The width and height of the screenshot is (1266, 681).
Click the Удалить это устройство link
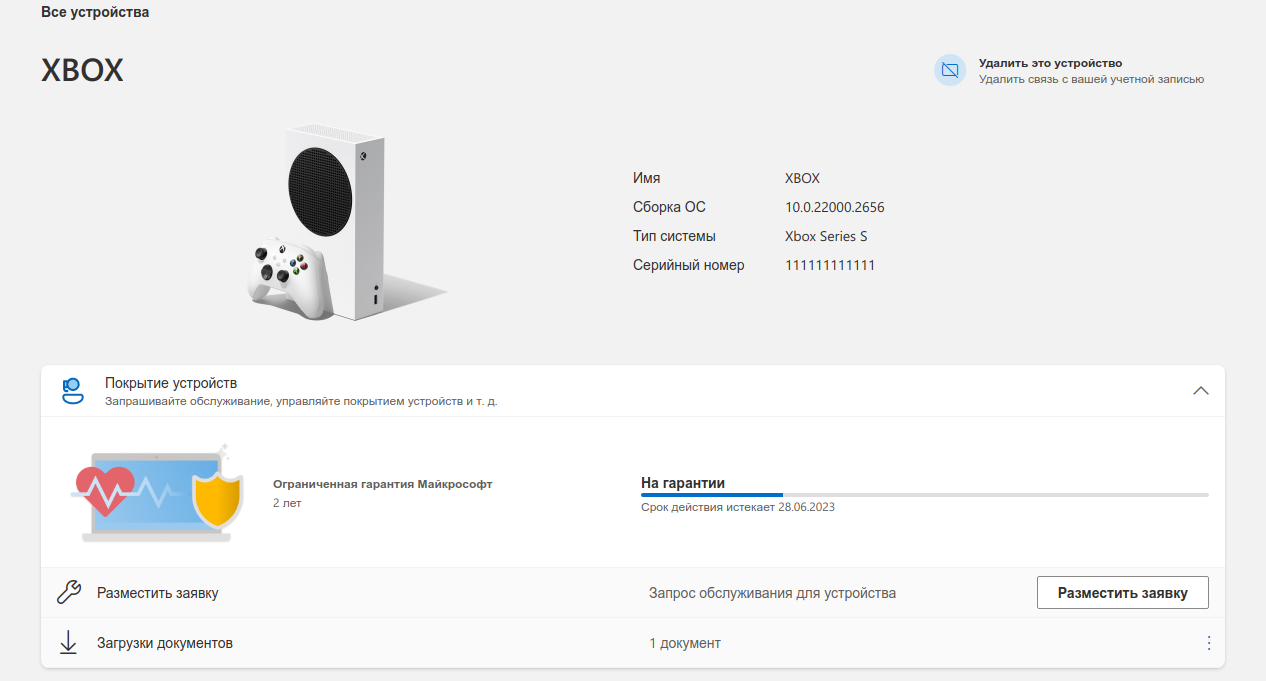click(x=1050, y=63)
